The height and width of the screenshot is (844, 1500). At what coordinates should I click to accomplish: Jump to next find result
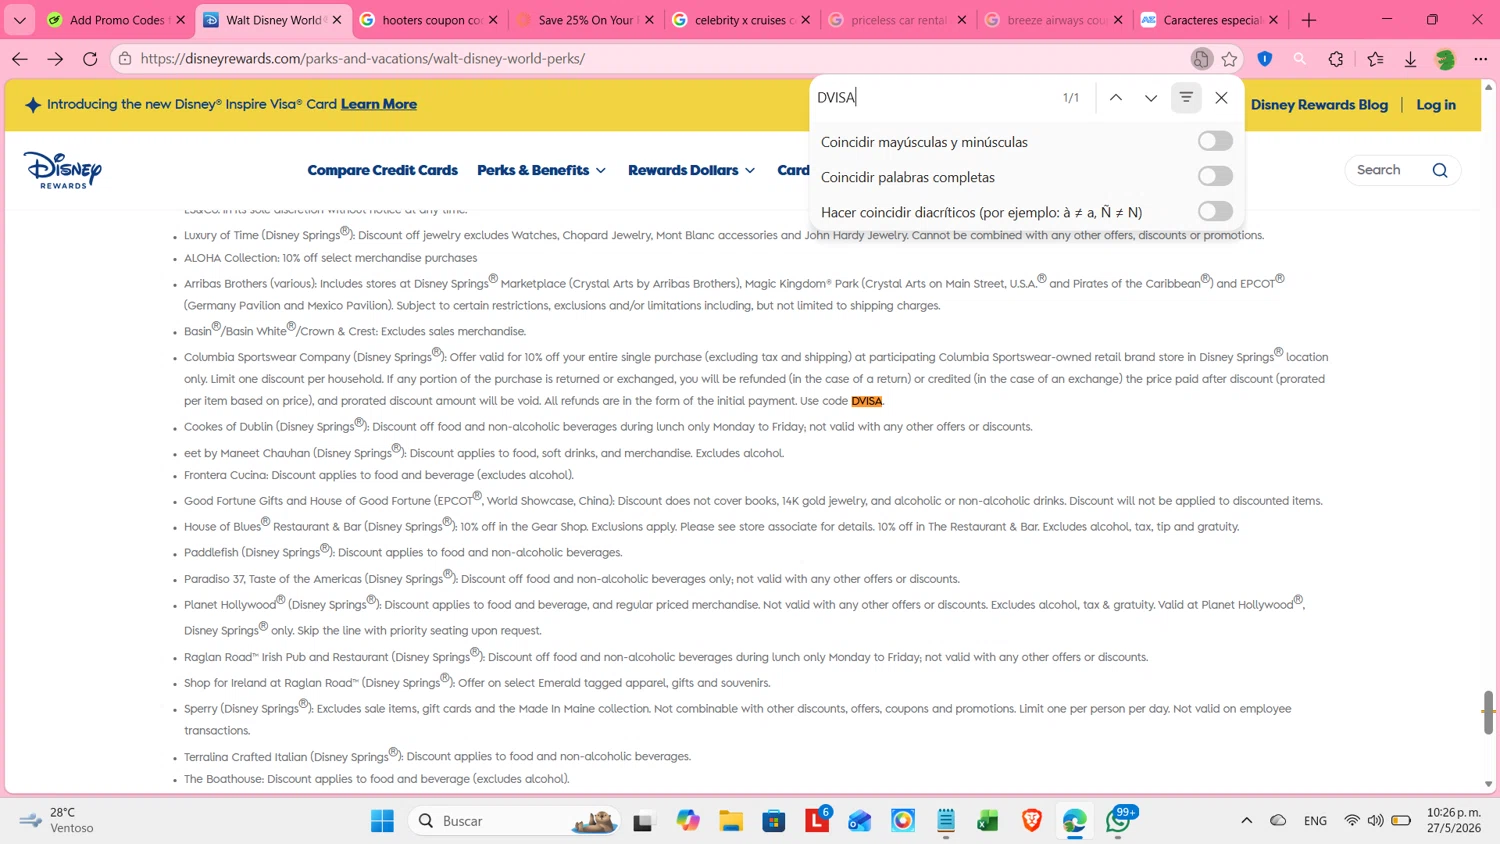coord(1151,97)
